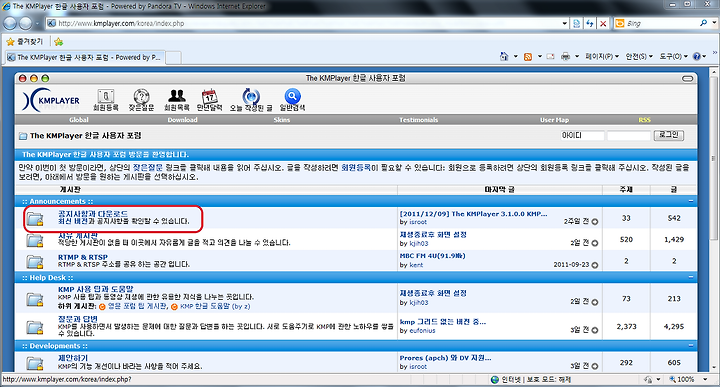View user kent profile link
This screenshot has height=387, width=720.
[x=416, y=265]
